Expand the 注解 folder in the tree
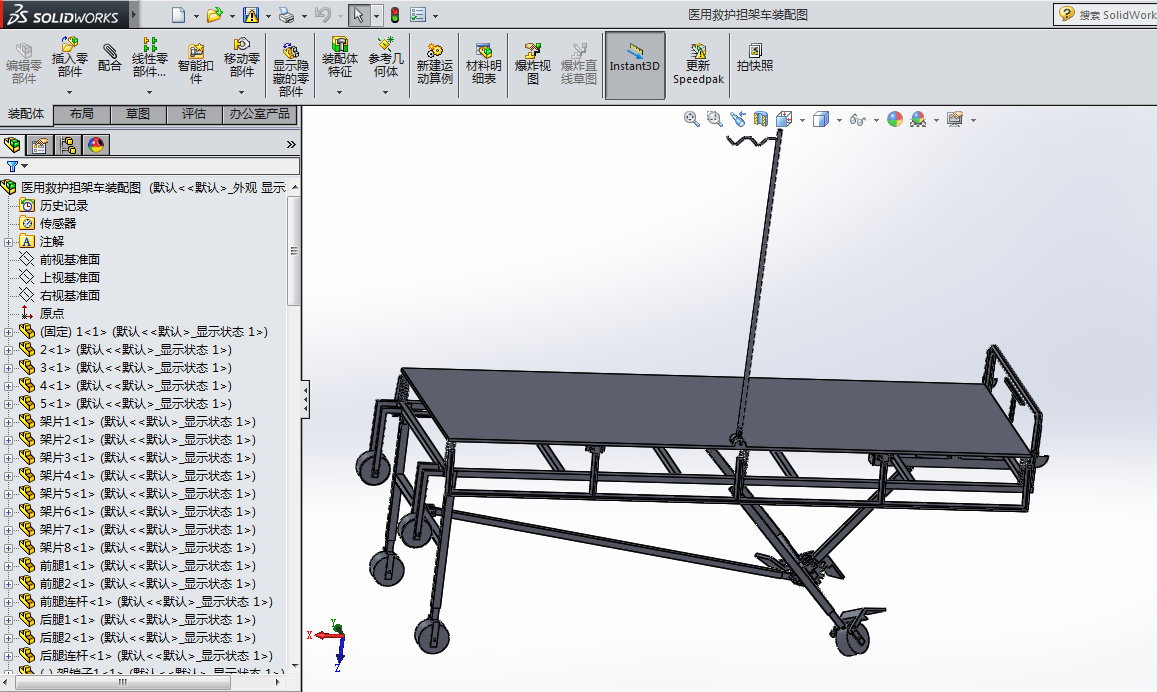The height and width of the screenshot is (692, 1157). pyautogui.click(x=9, y=241)
